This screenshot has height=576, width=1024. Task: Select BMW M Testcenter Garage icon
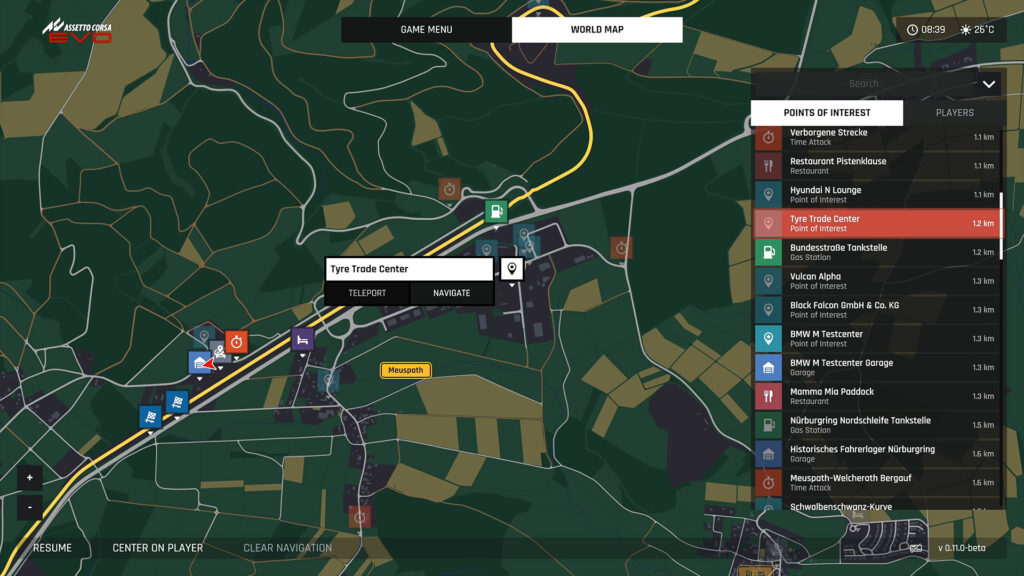click(768, 367)
